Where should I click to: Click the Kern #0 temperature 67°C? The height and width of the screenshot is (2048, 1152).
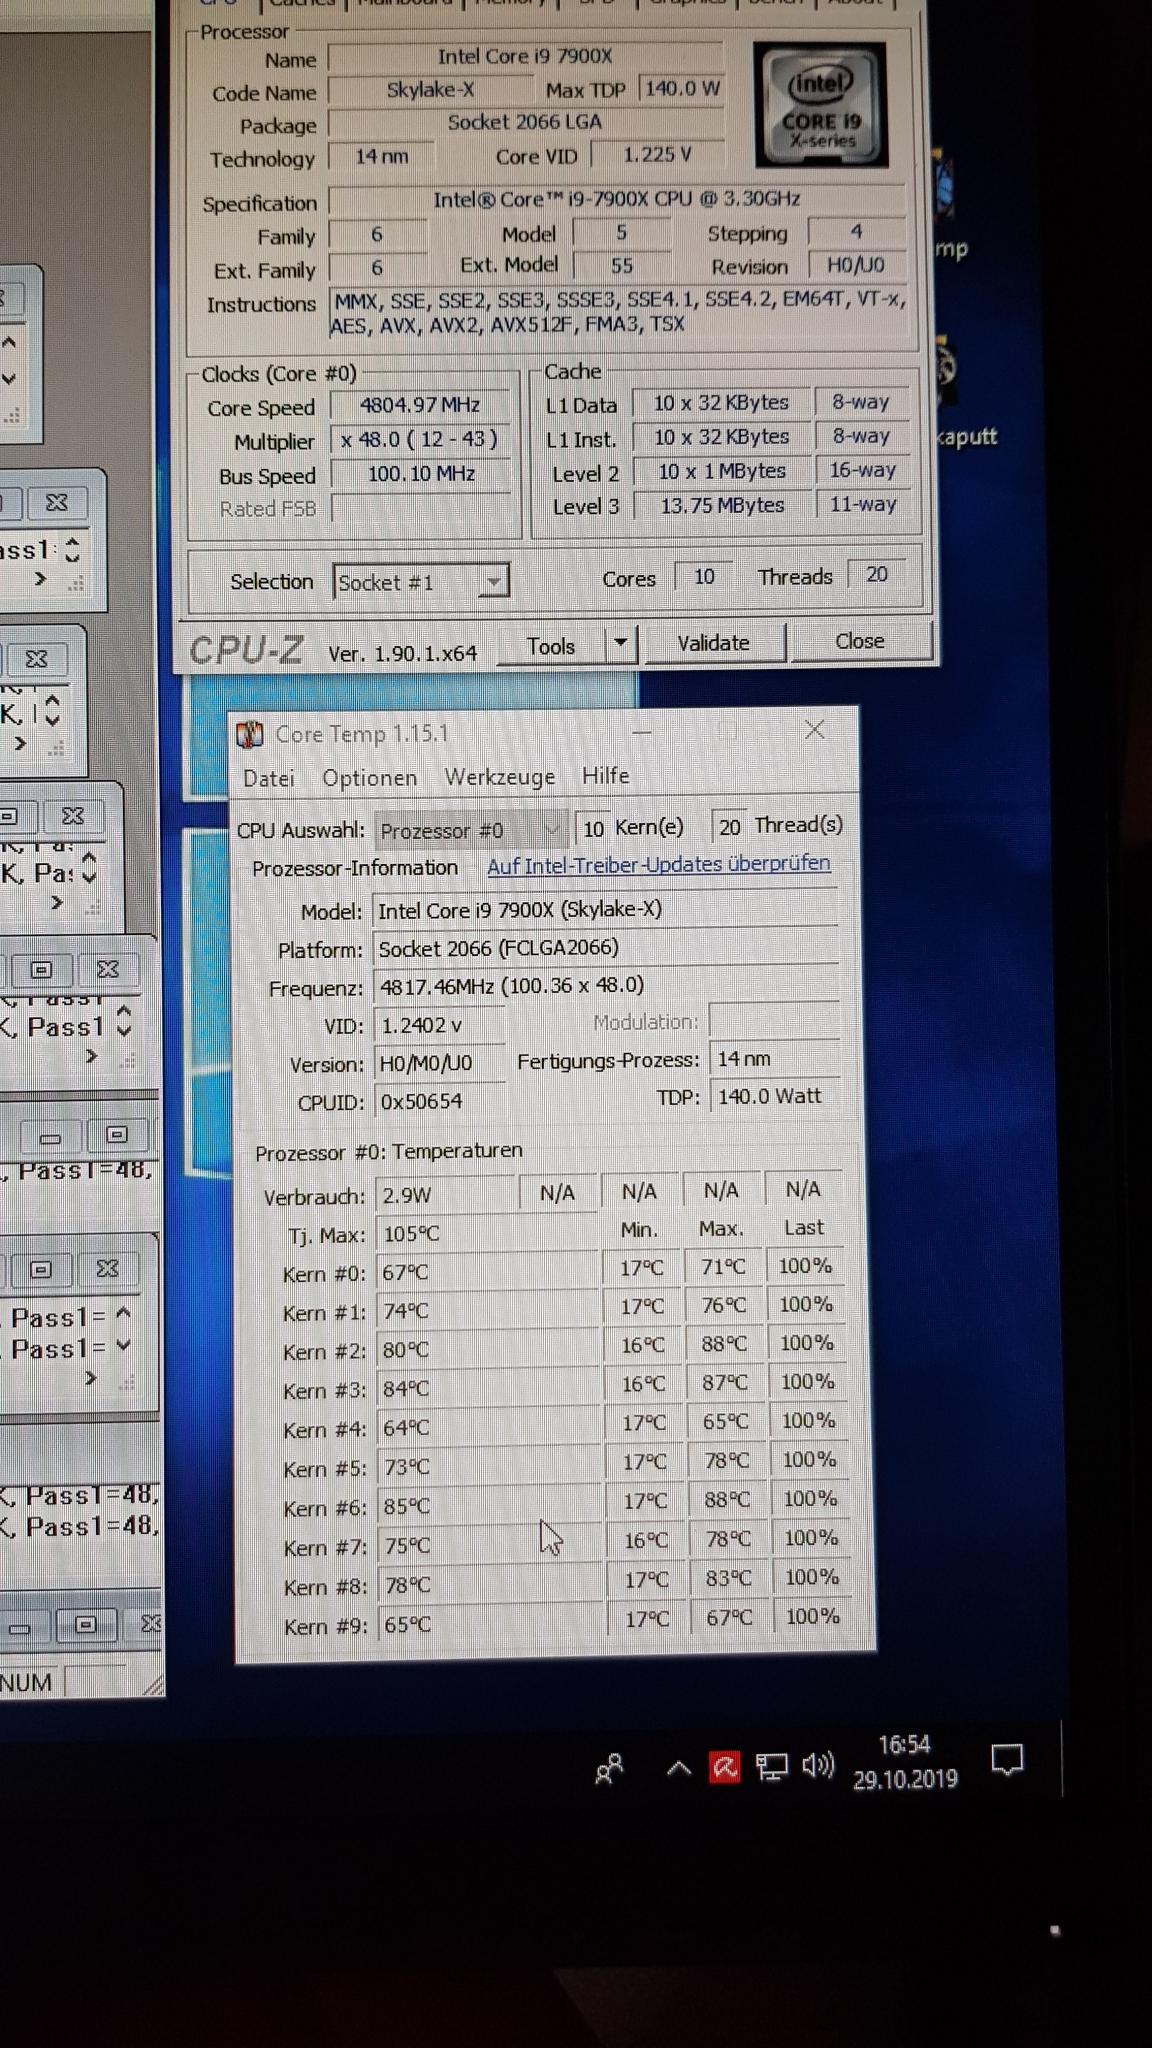[x=487, y=1273]
